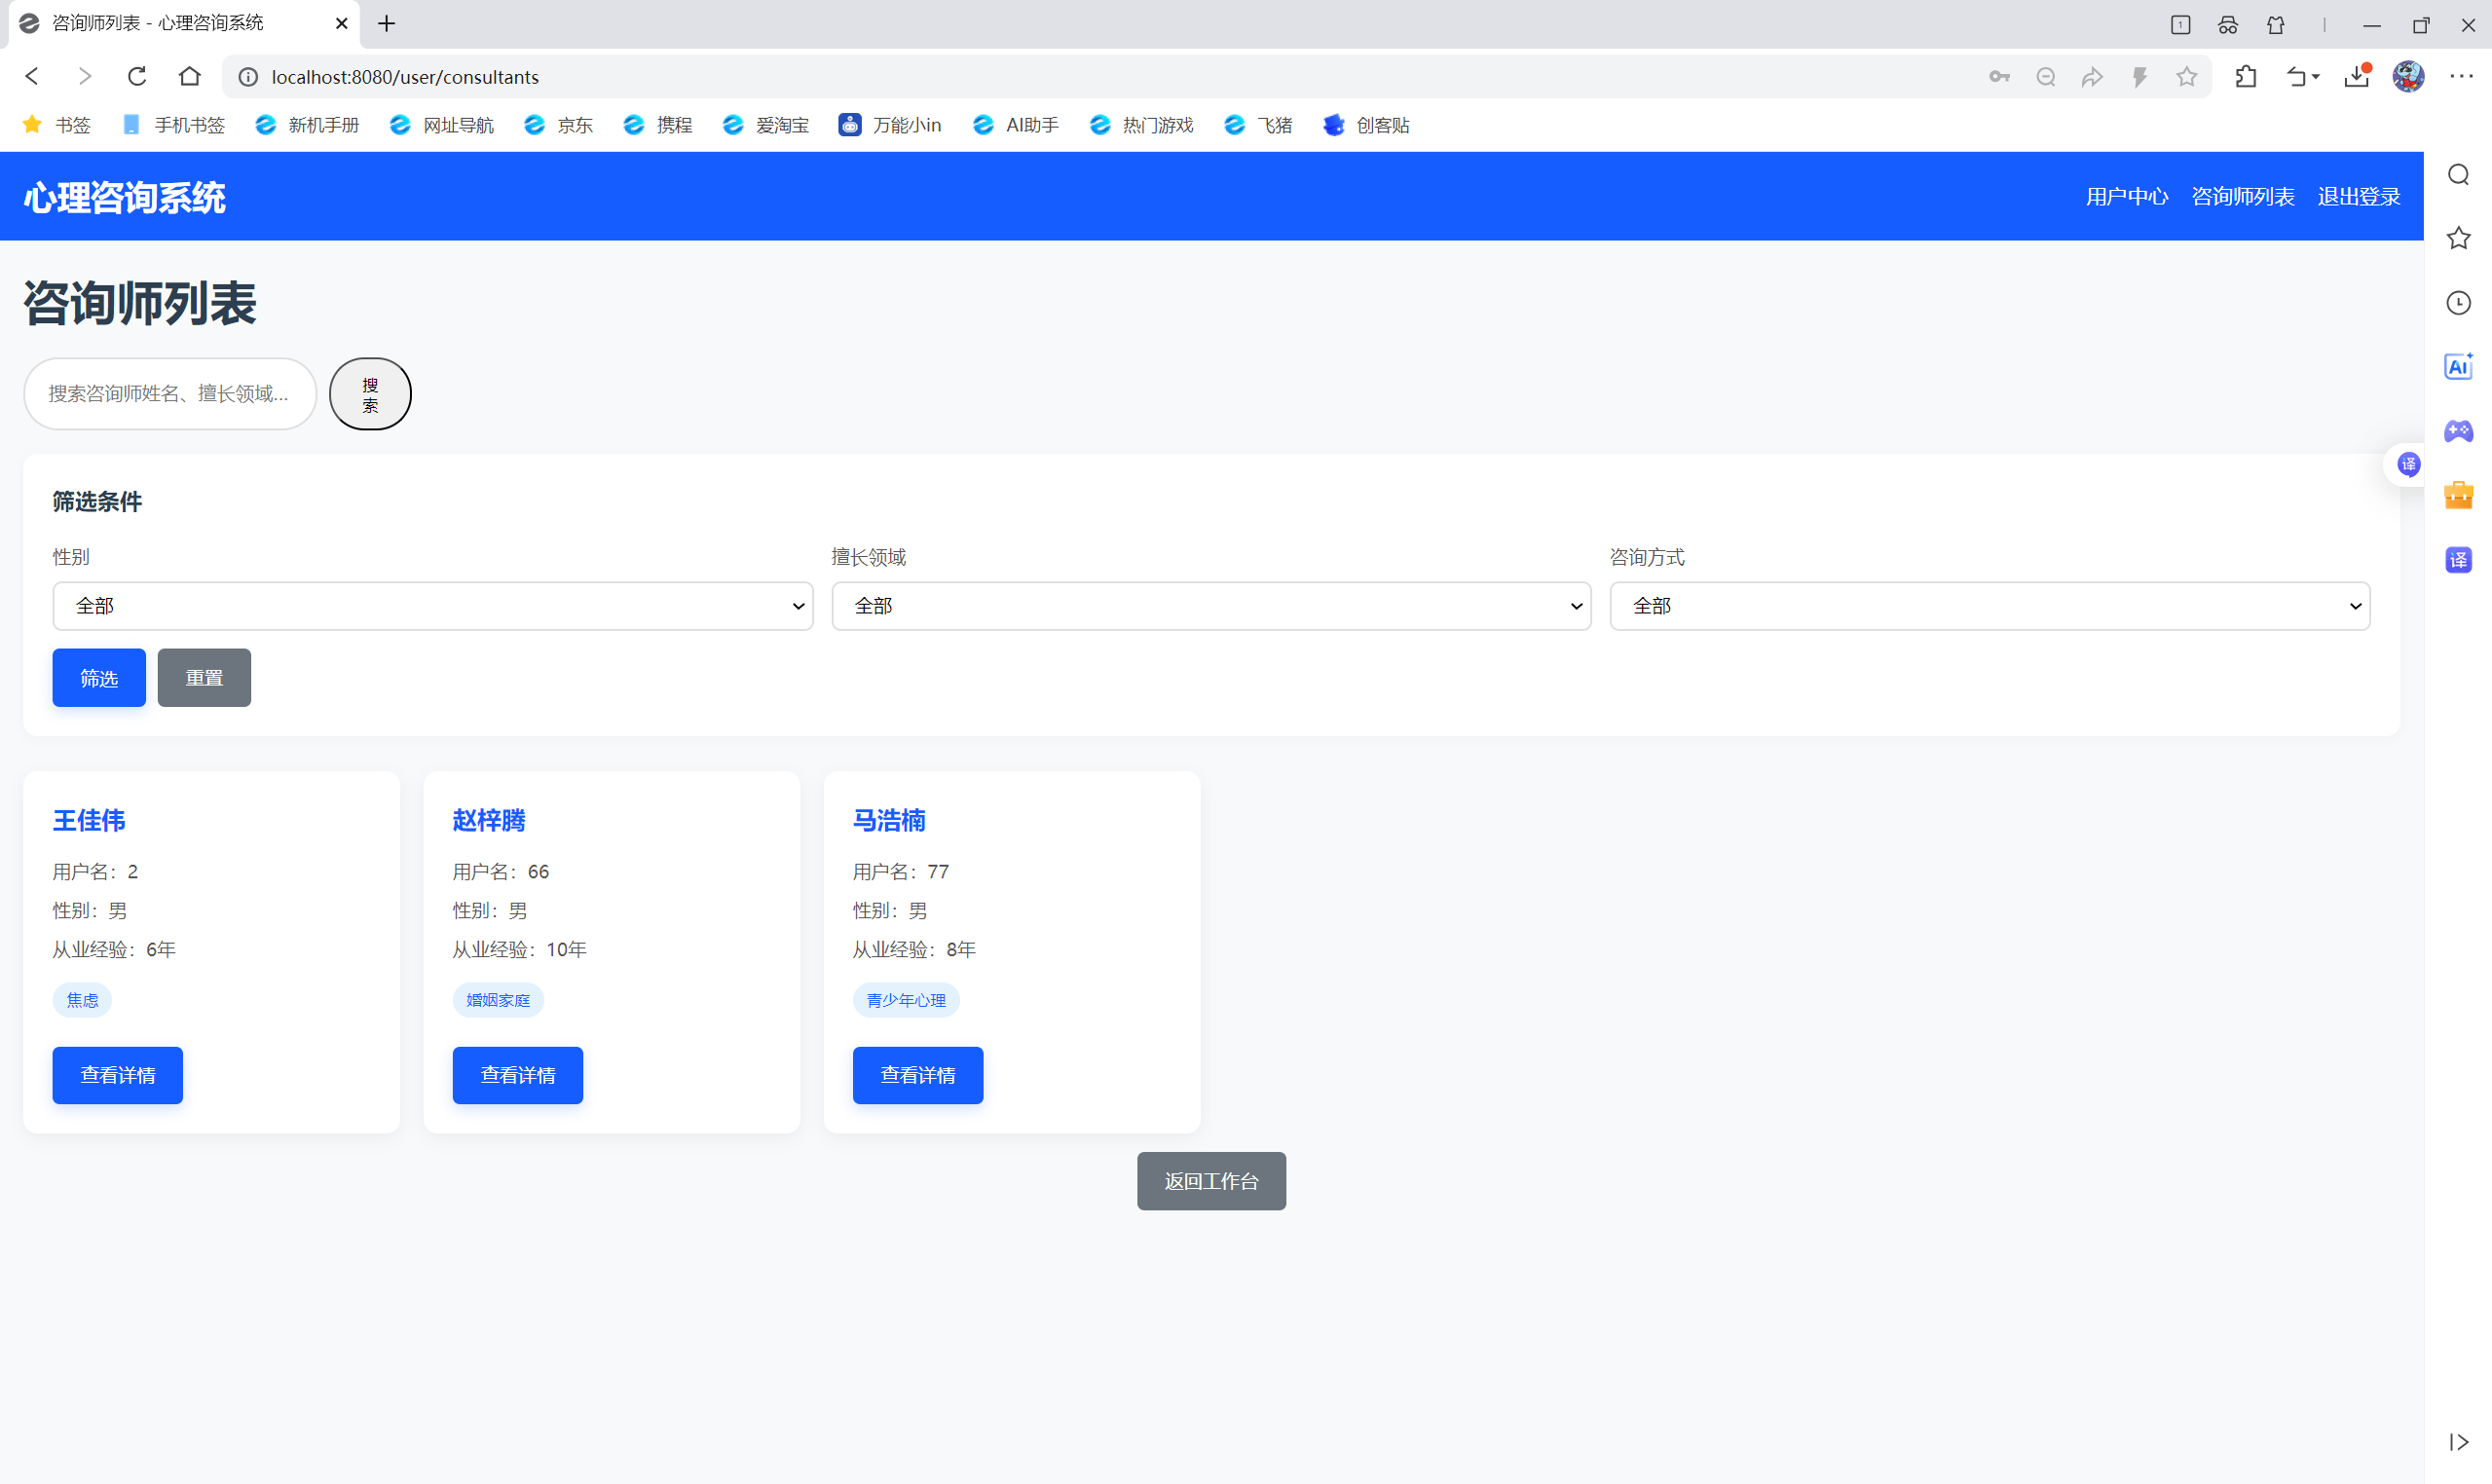Expand the 性别 filter dropdown
The height and width of the screenshot is (1484, 2492).
tap(432, 606)
